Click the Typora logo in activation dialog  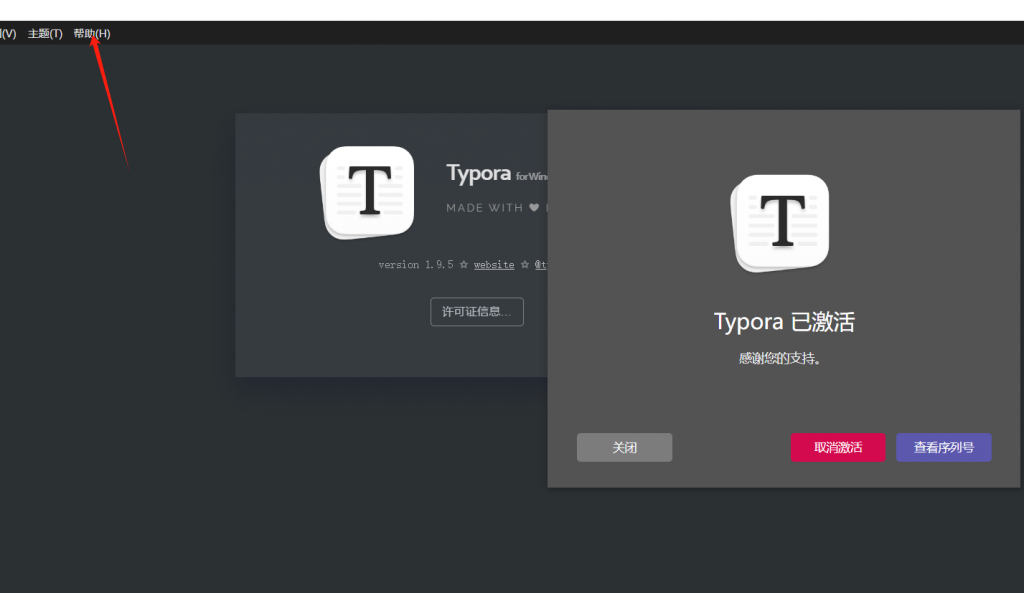tap(780, 223)
